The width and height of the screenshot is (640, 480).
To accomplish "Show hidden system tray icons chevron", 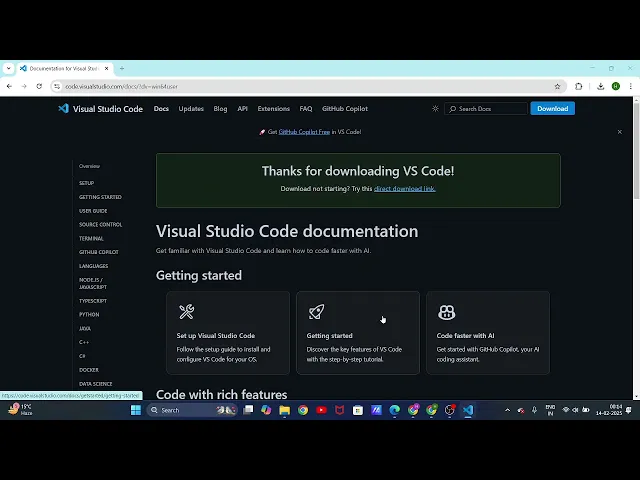I will pyautogui.click(x=507, y=410).
